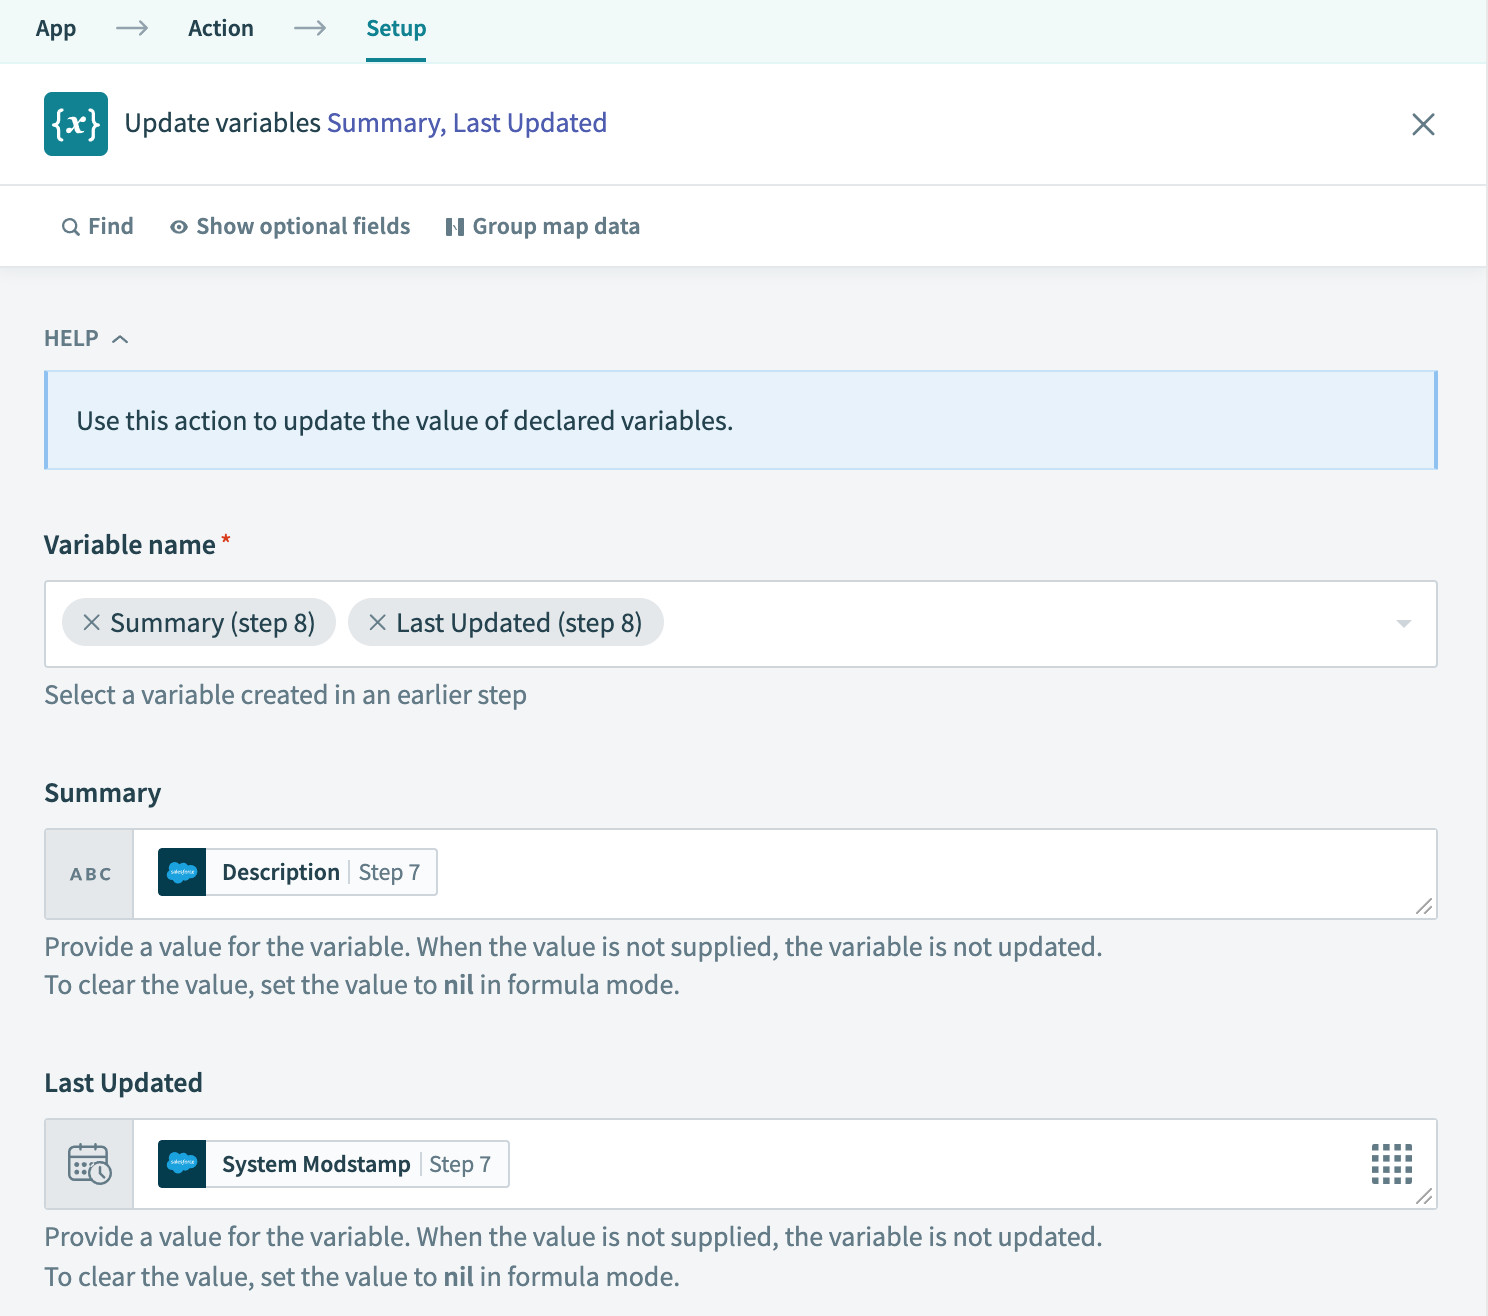The width and height of the screenshot is (1488, 1316).
Task: Toggle Show optional fields
Action: [x=290, y=227]
